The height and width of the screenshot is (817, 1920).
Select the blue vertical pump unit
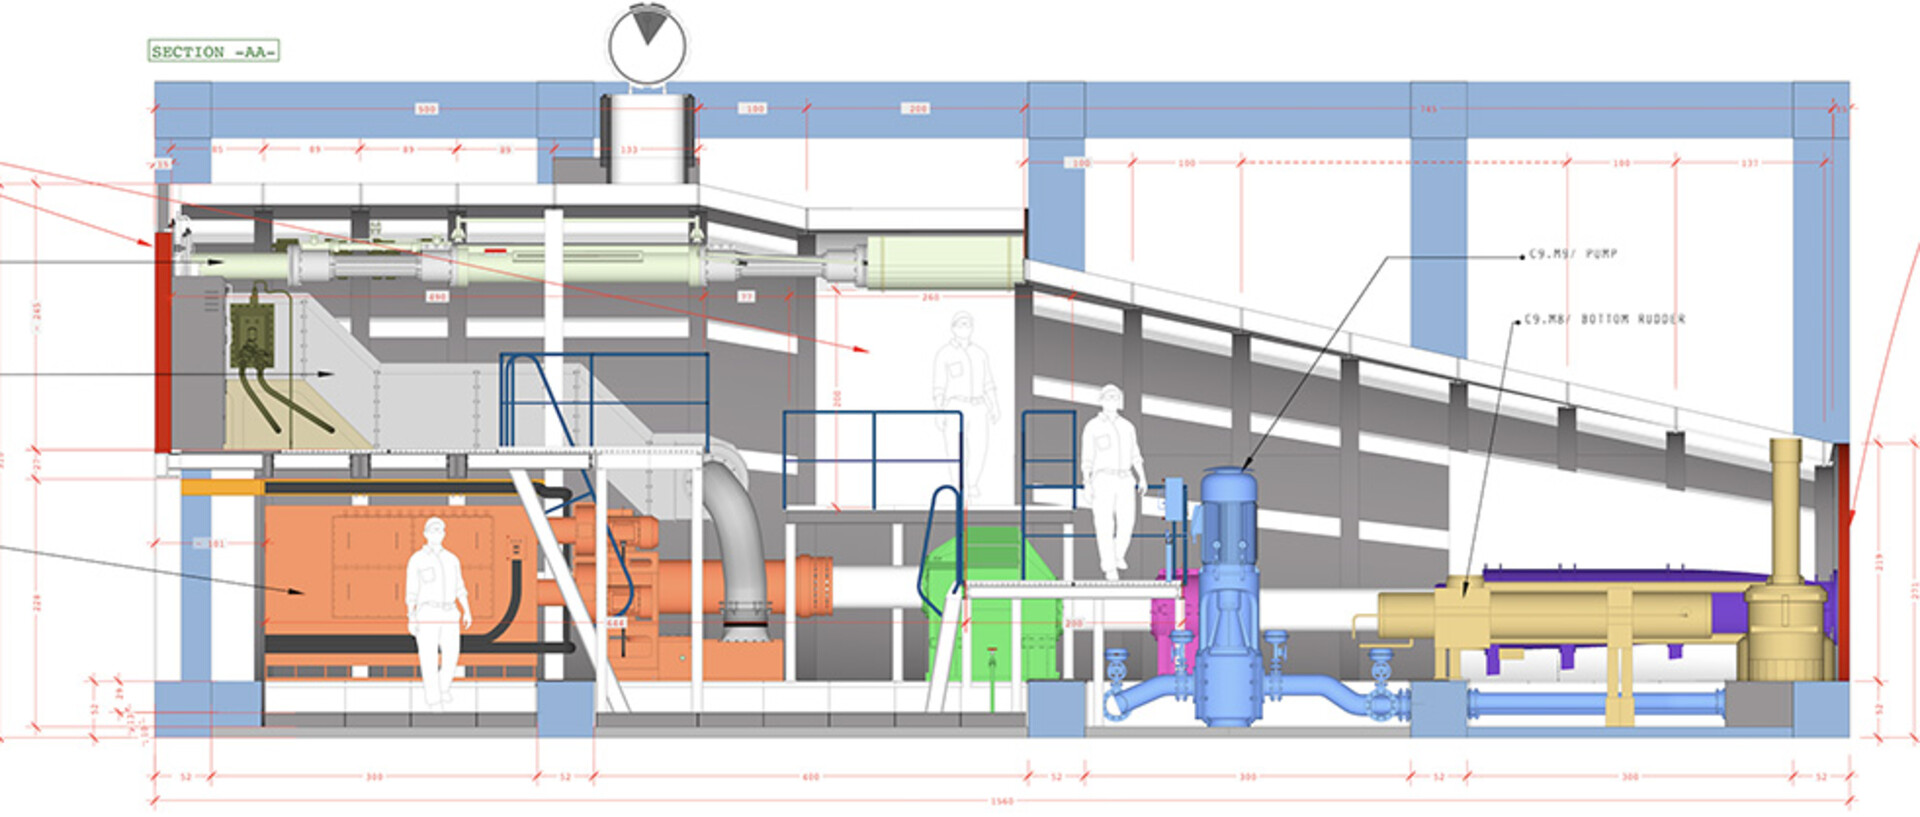click(1228, 595)
